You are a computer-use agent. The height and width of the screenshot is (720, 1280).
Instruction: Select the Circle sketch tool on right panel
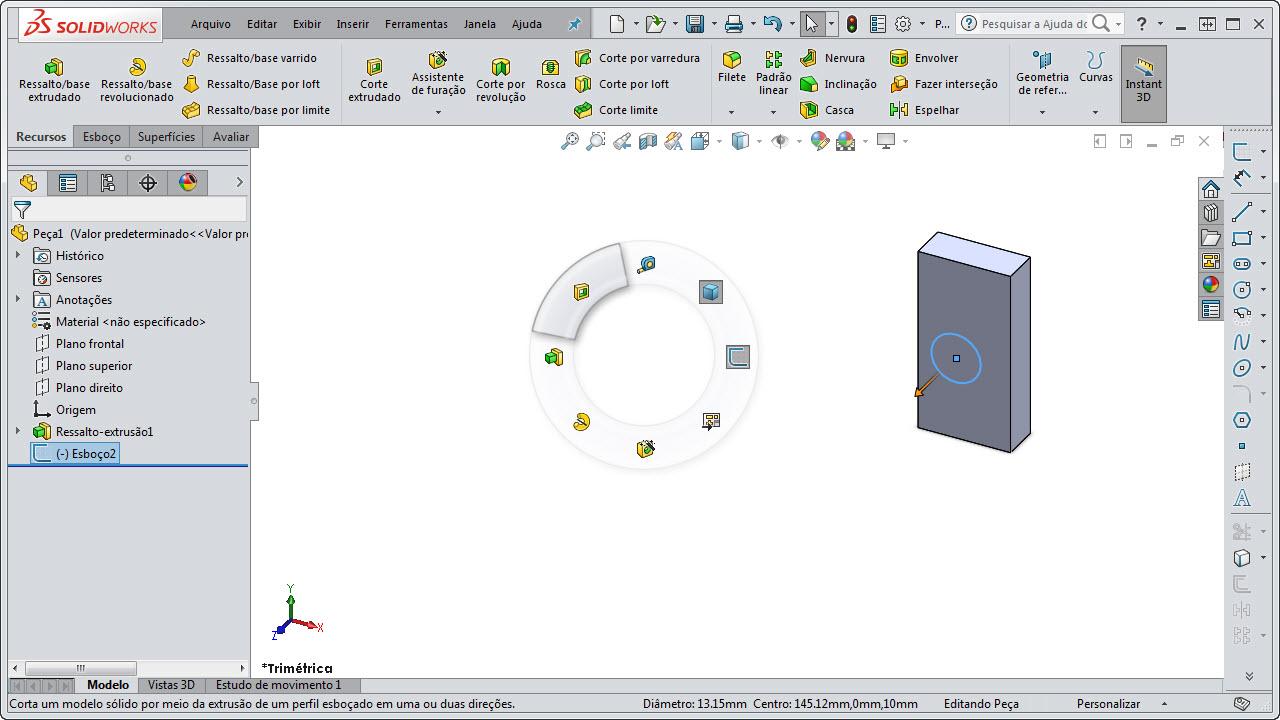pyautogui.click(x=1242, y=289)
